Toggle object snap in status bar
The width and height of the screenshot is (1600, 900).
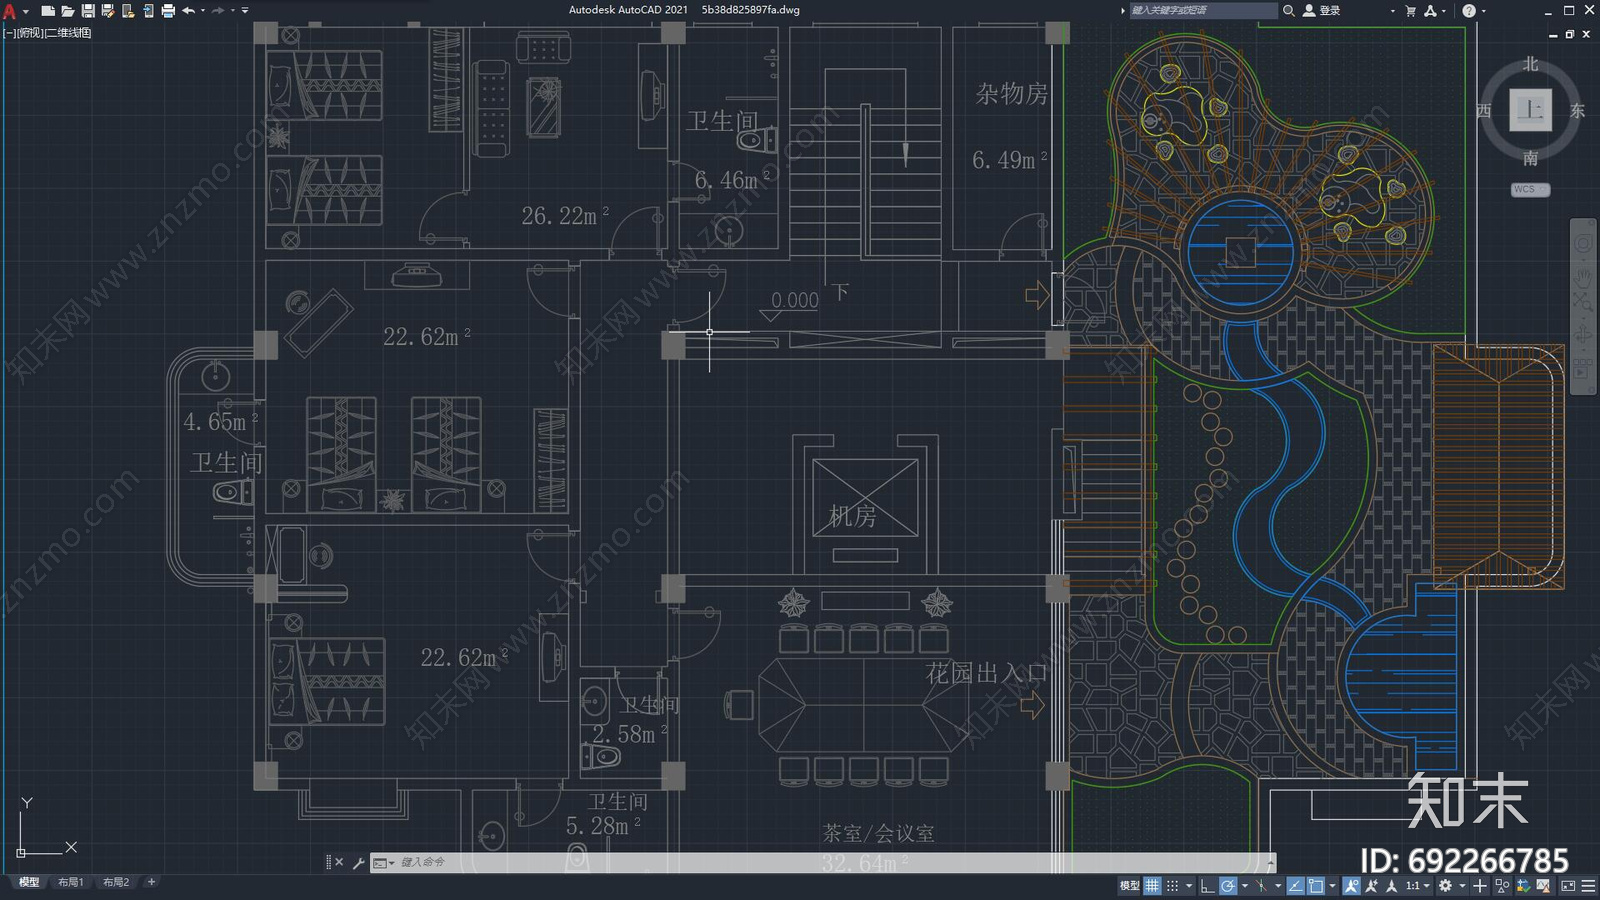point(1316,886)
